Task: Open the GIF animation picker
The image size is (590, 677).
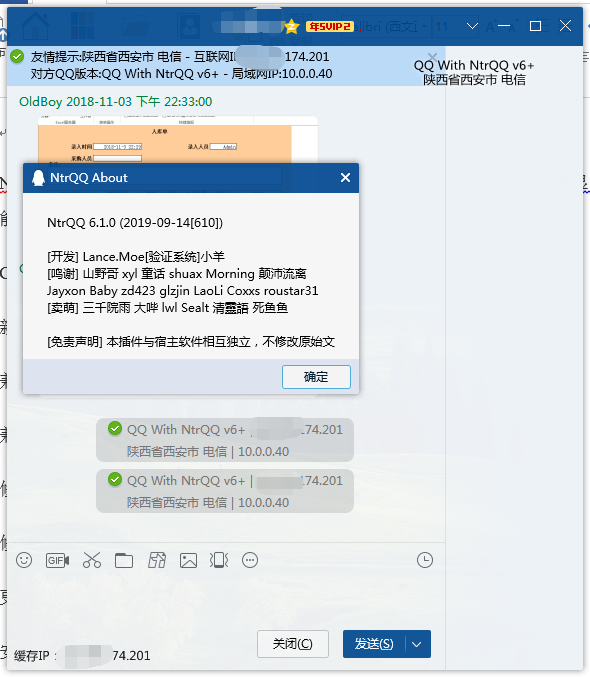Action: click(57, 560)
